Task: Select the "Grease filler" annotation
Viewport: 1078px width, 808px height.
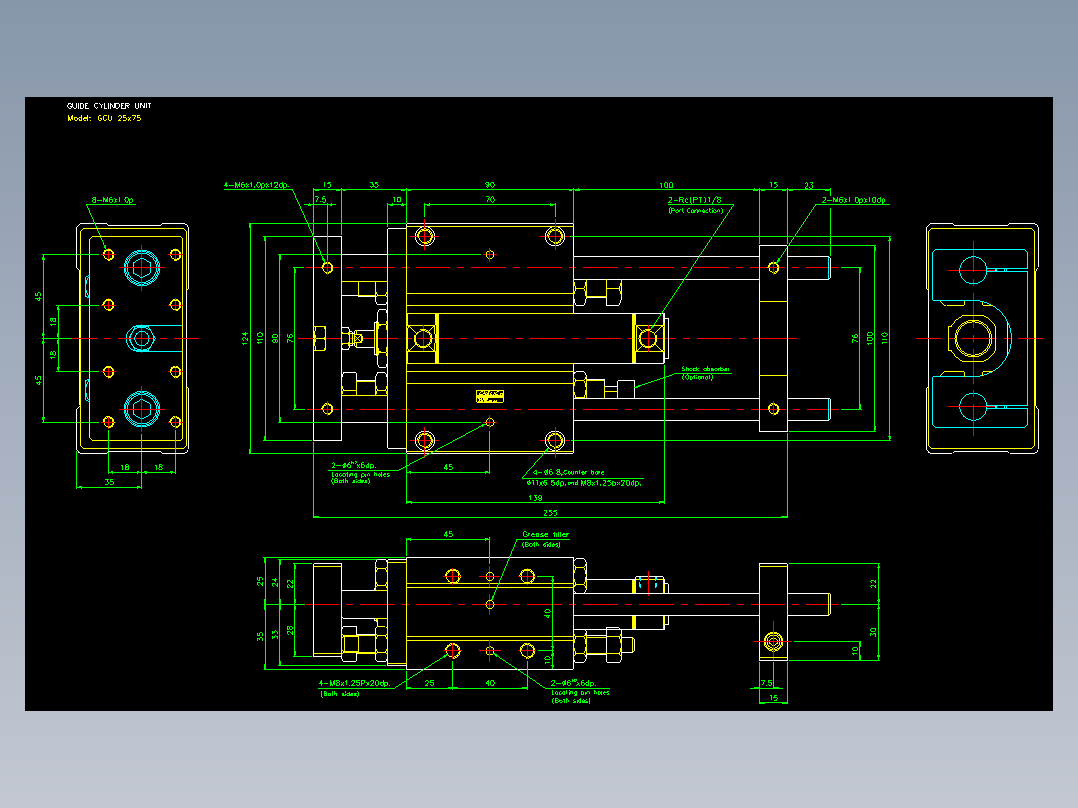Action: tap(546, 534)
